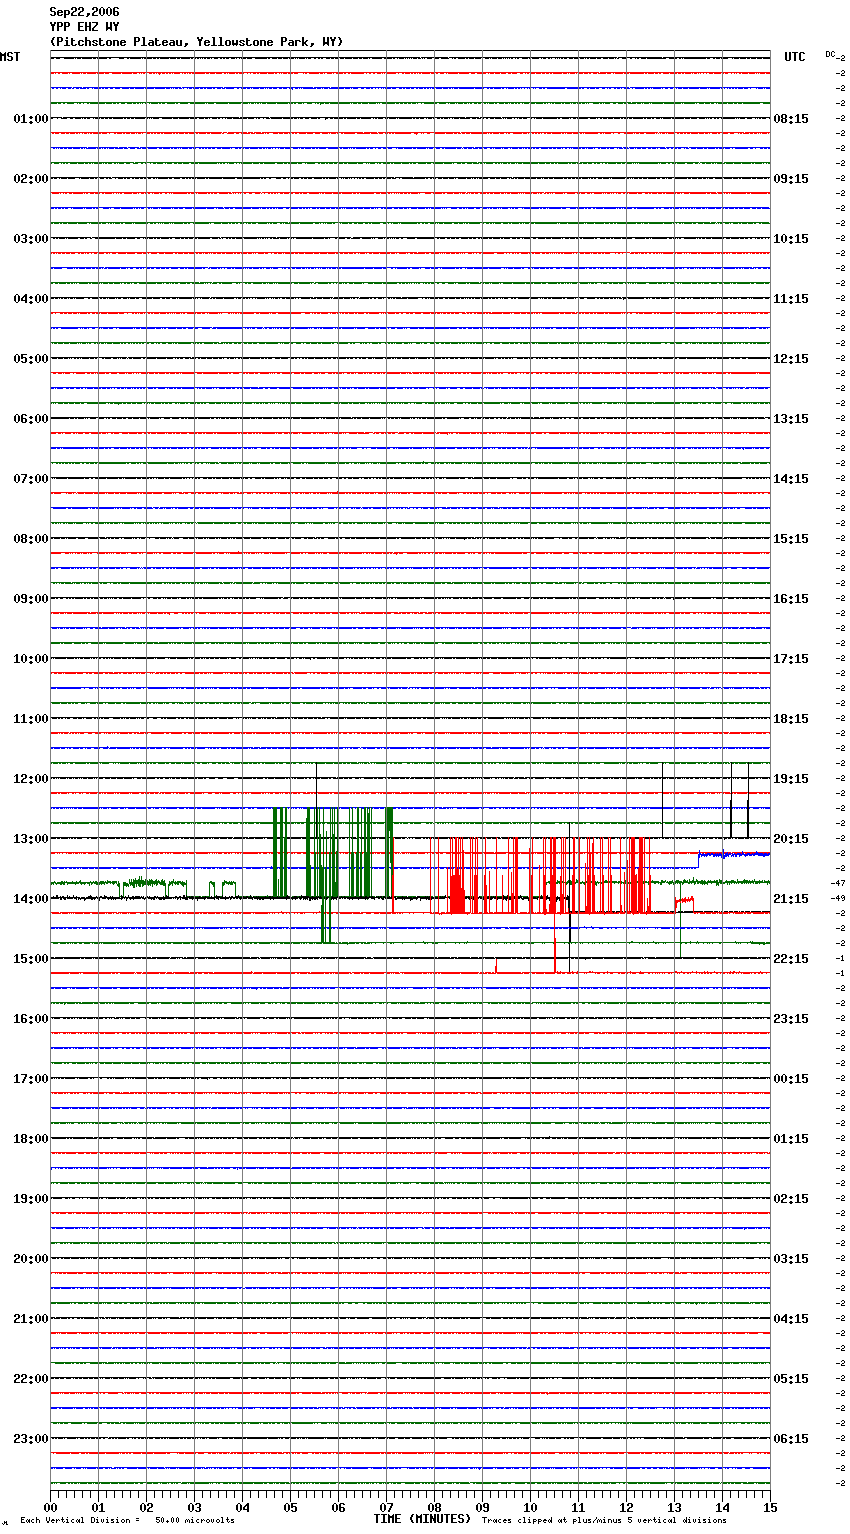Click the MST time label "08:00"

pyautogui.click(x=31, y=539)
